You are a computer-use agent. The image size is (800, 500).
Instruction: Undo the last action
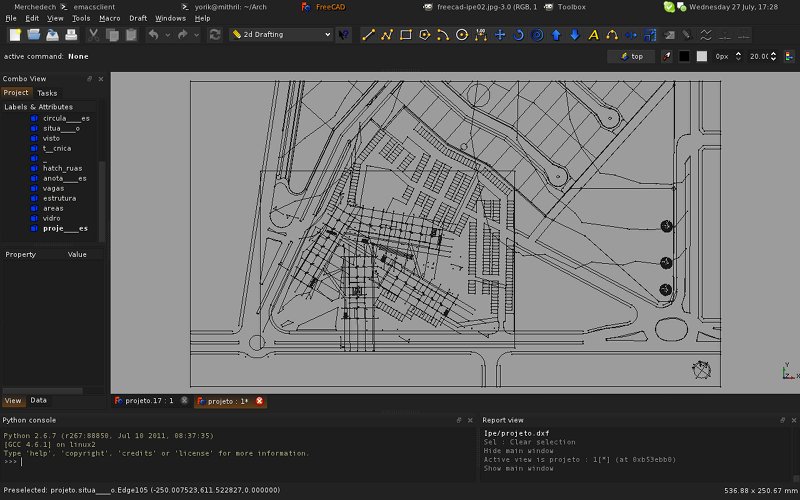click(x=153, y=35)
